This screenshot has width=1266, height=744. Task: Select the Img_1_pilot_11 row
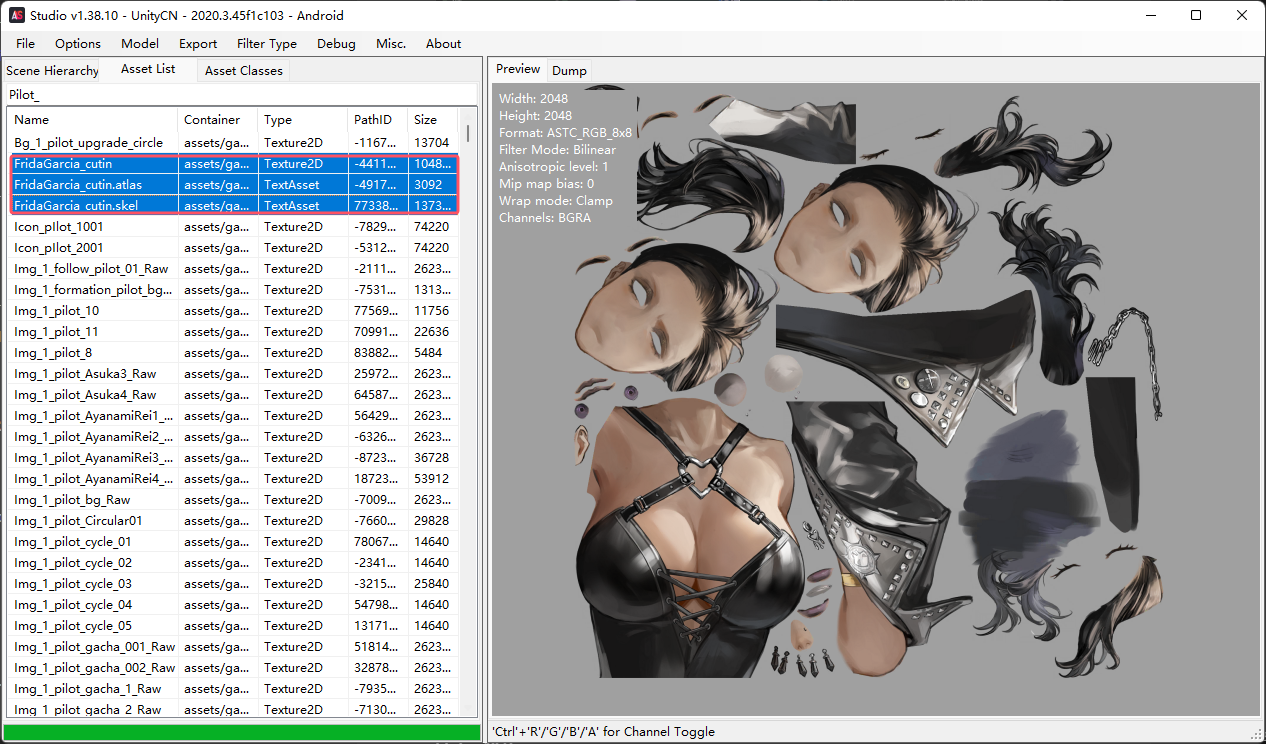coord(233,332)
